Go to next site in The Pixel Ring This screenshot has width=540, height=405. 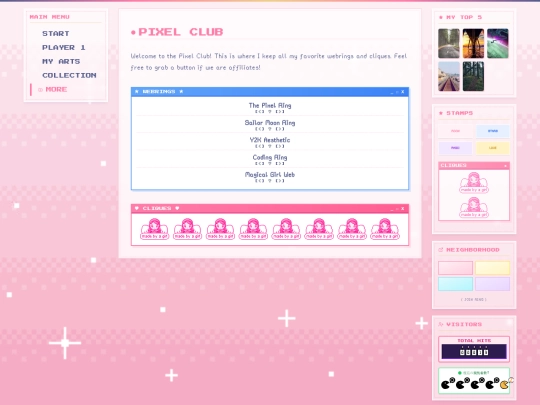point(280,112)
